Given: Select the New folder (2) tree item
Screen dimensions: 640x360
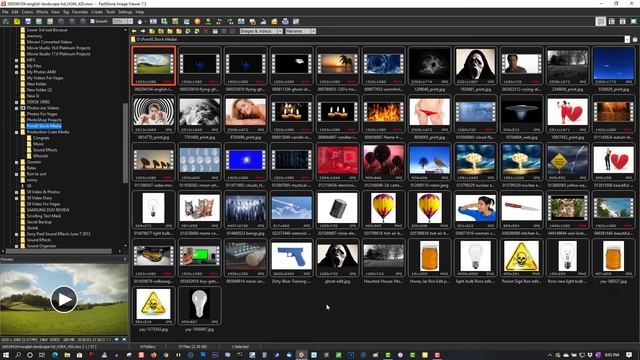Looking at the screenshot, I should pyautogui.click(x=39, y=90).
